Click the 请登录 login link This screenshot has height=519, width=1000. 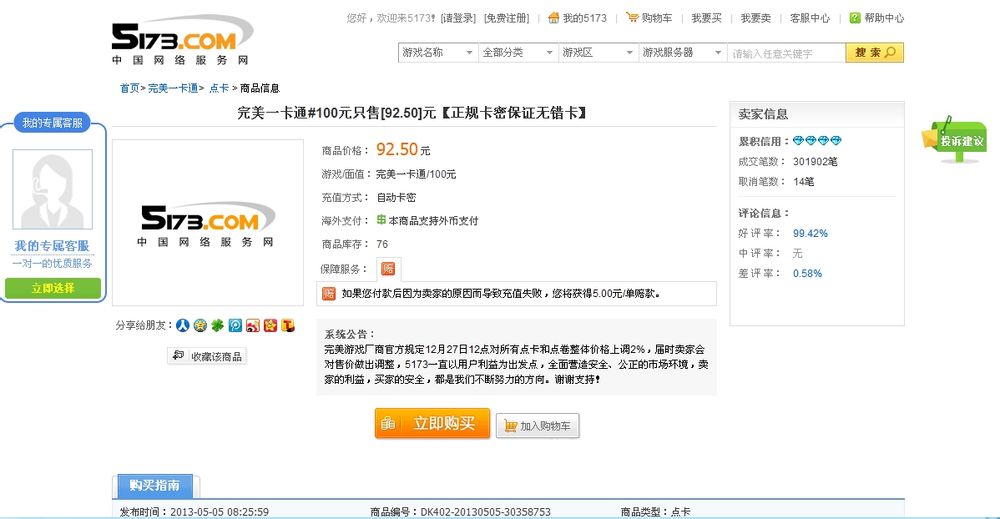(458, 18)
